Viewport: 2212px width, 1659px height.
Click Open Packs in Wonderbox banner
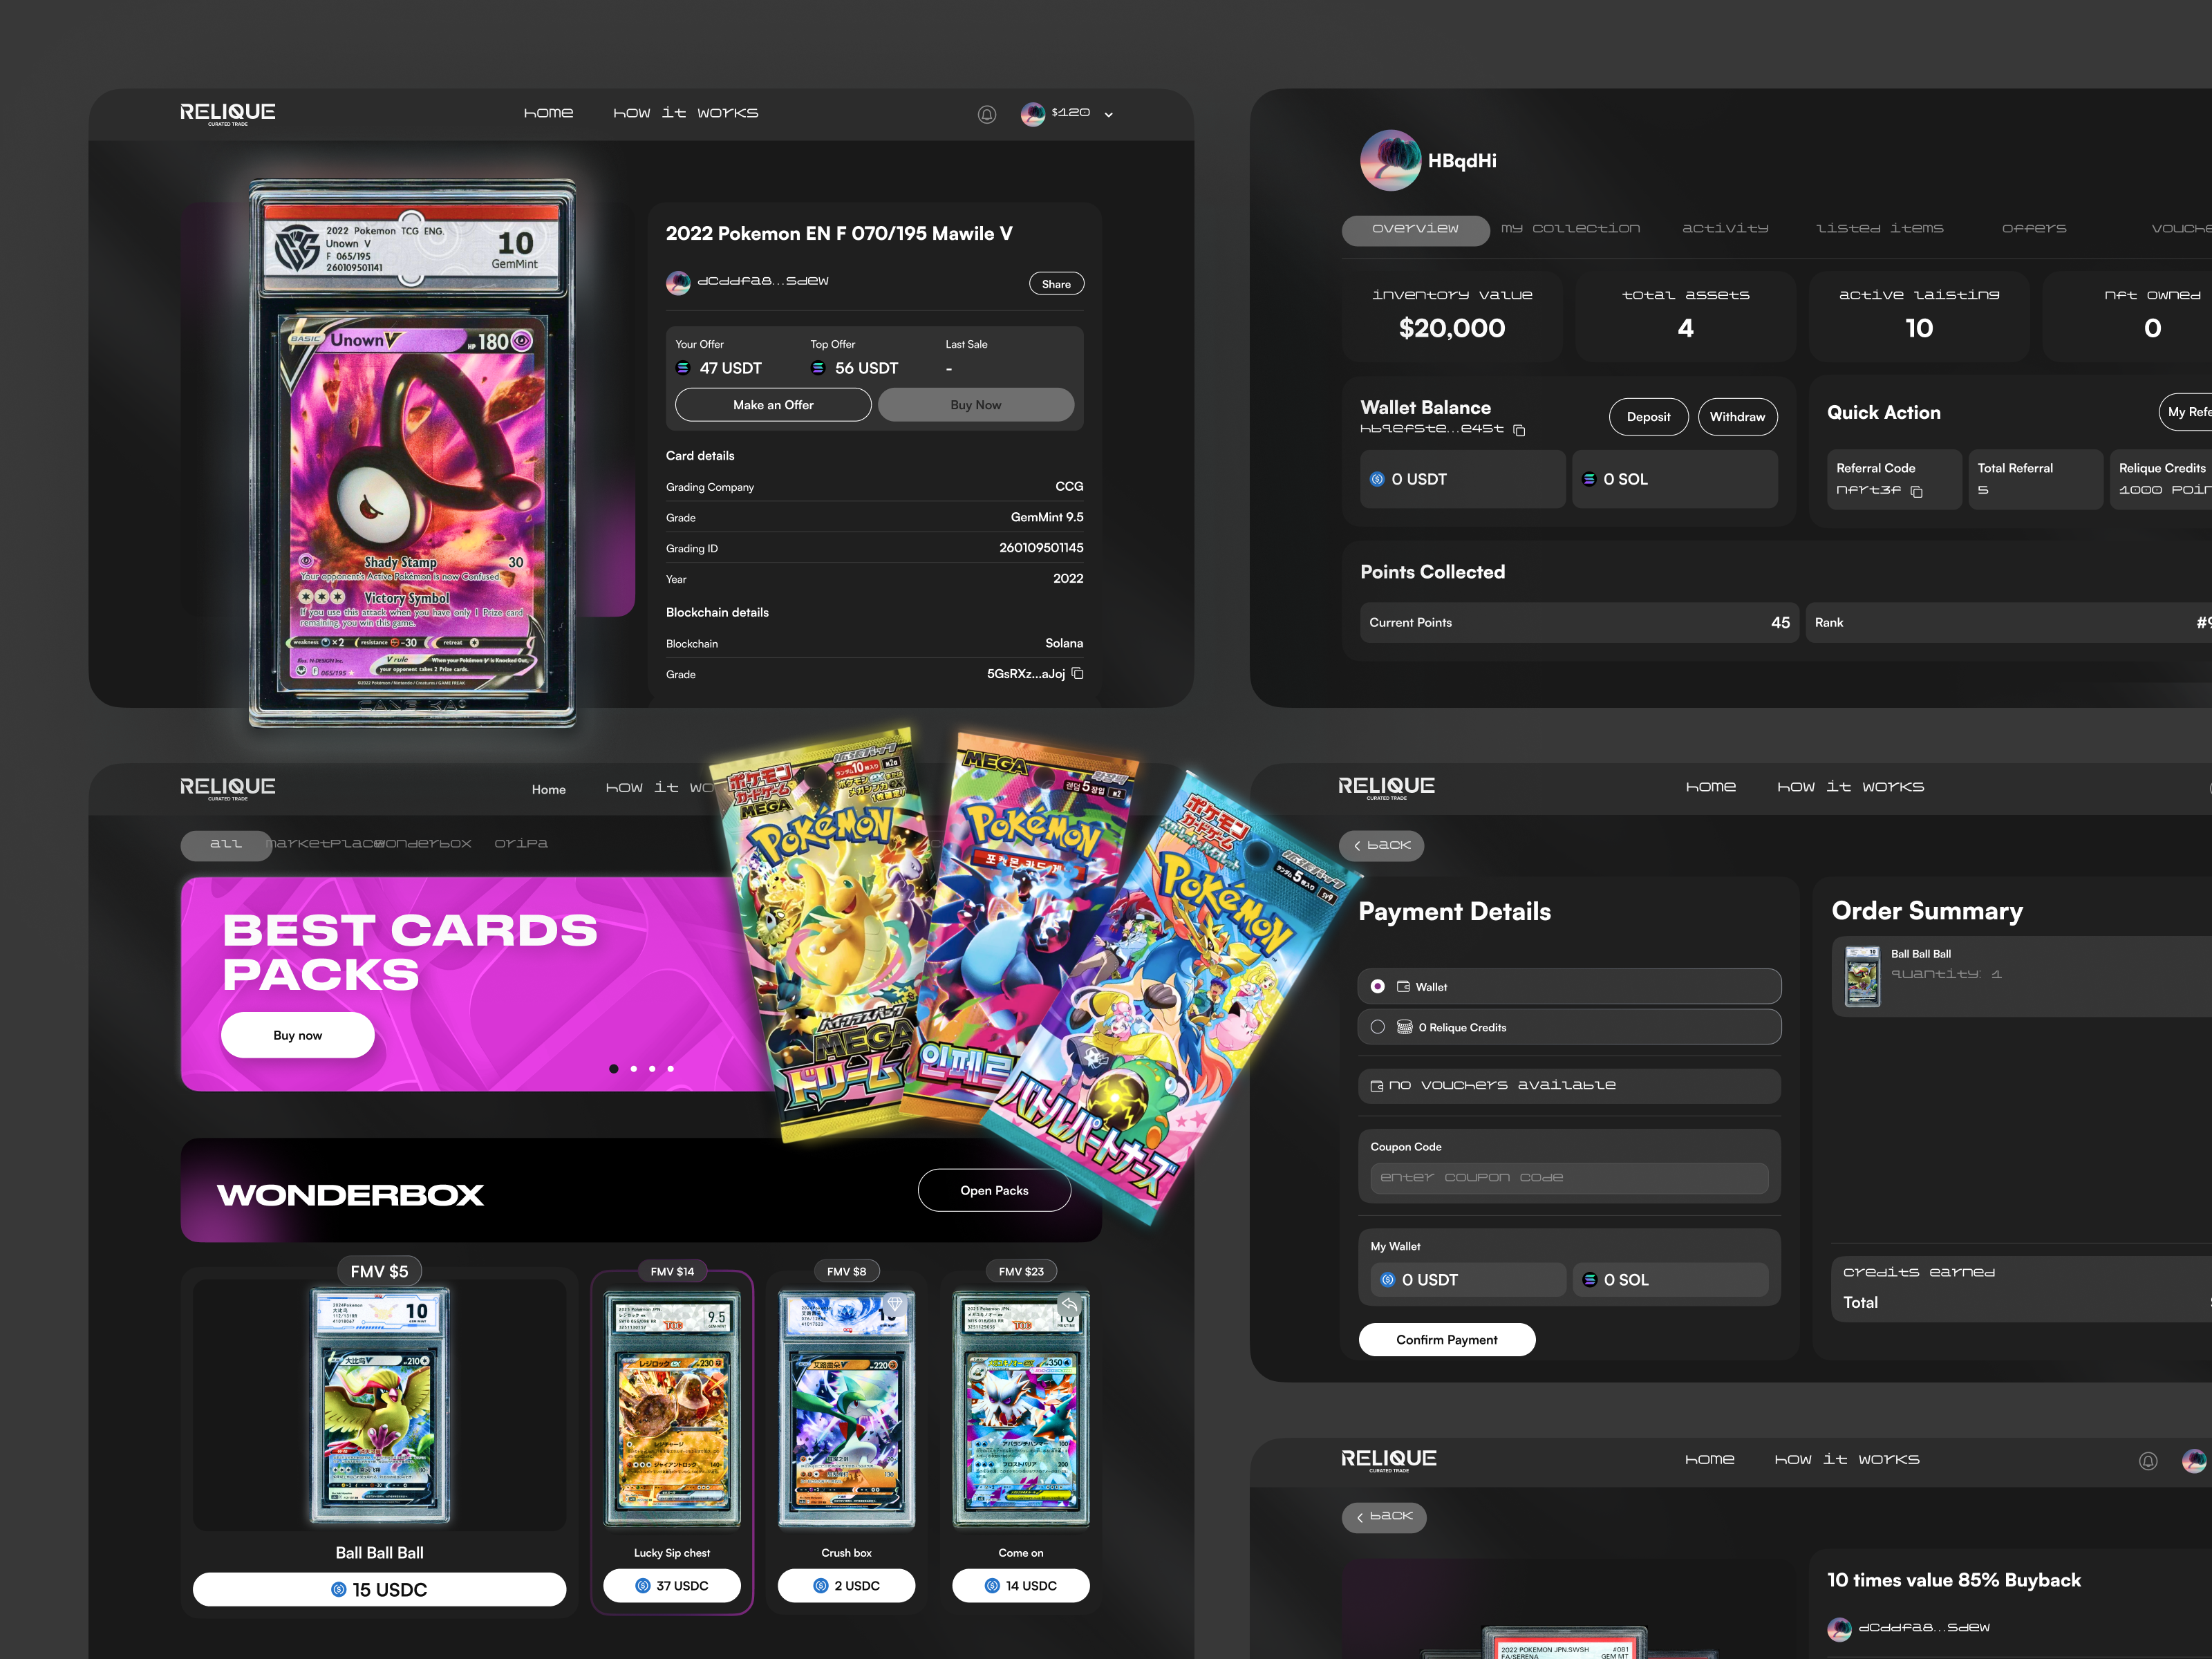pos(994,1191)
